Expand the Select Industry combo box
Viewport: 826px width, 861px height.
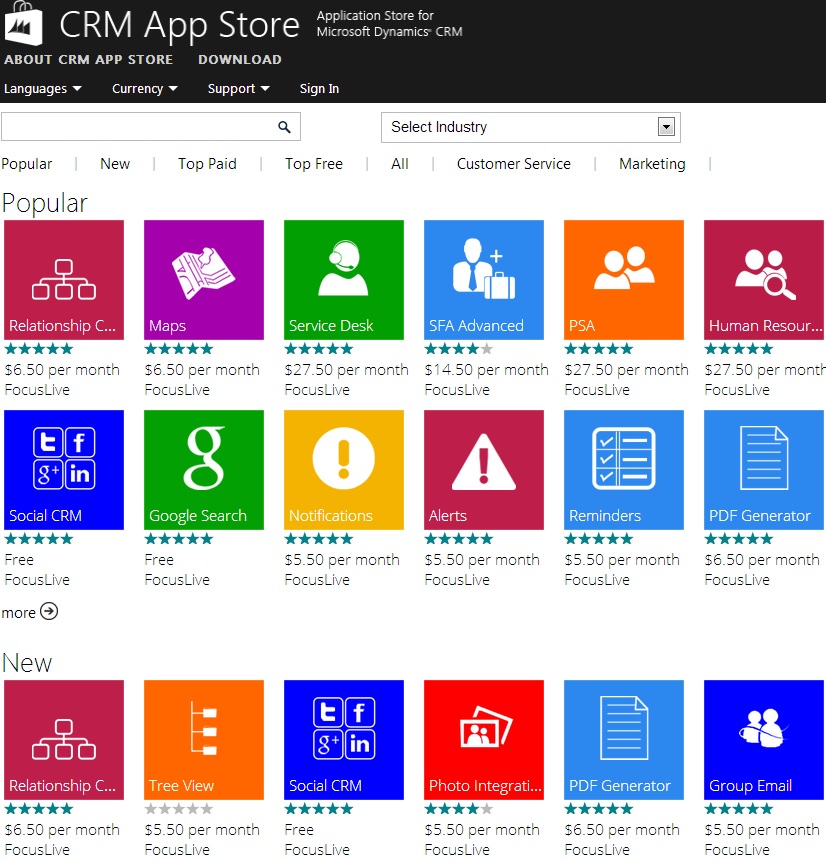(530, 127)
